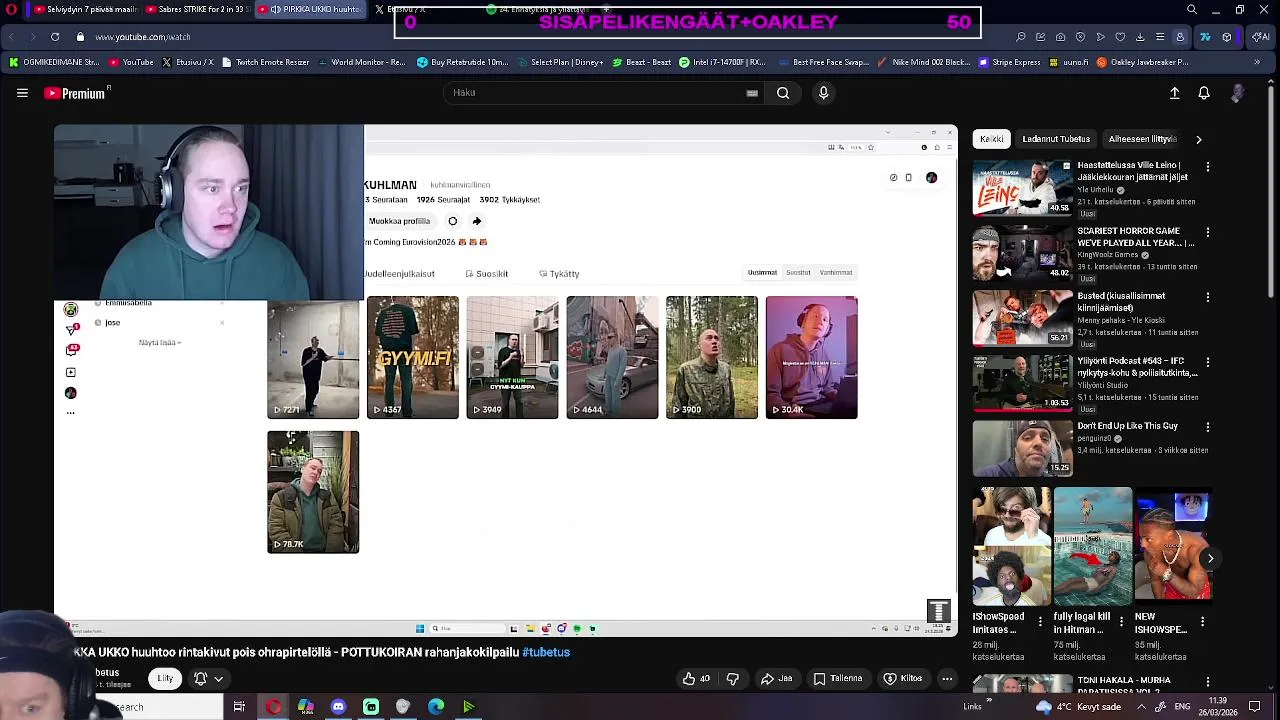Open Opera GX from taskbar
This screenshot has height=720, width=1280.
coord(273,707)
